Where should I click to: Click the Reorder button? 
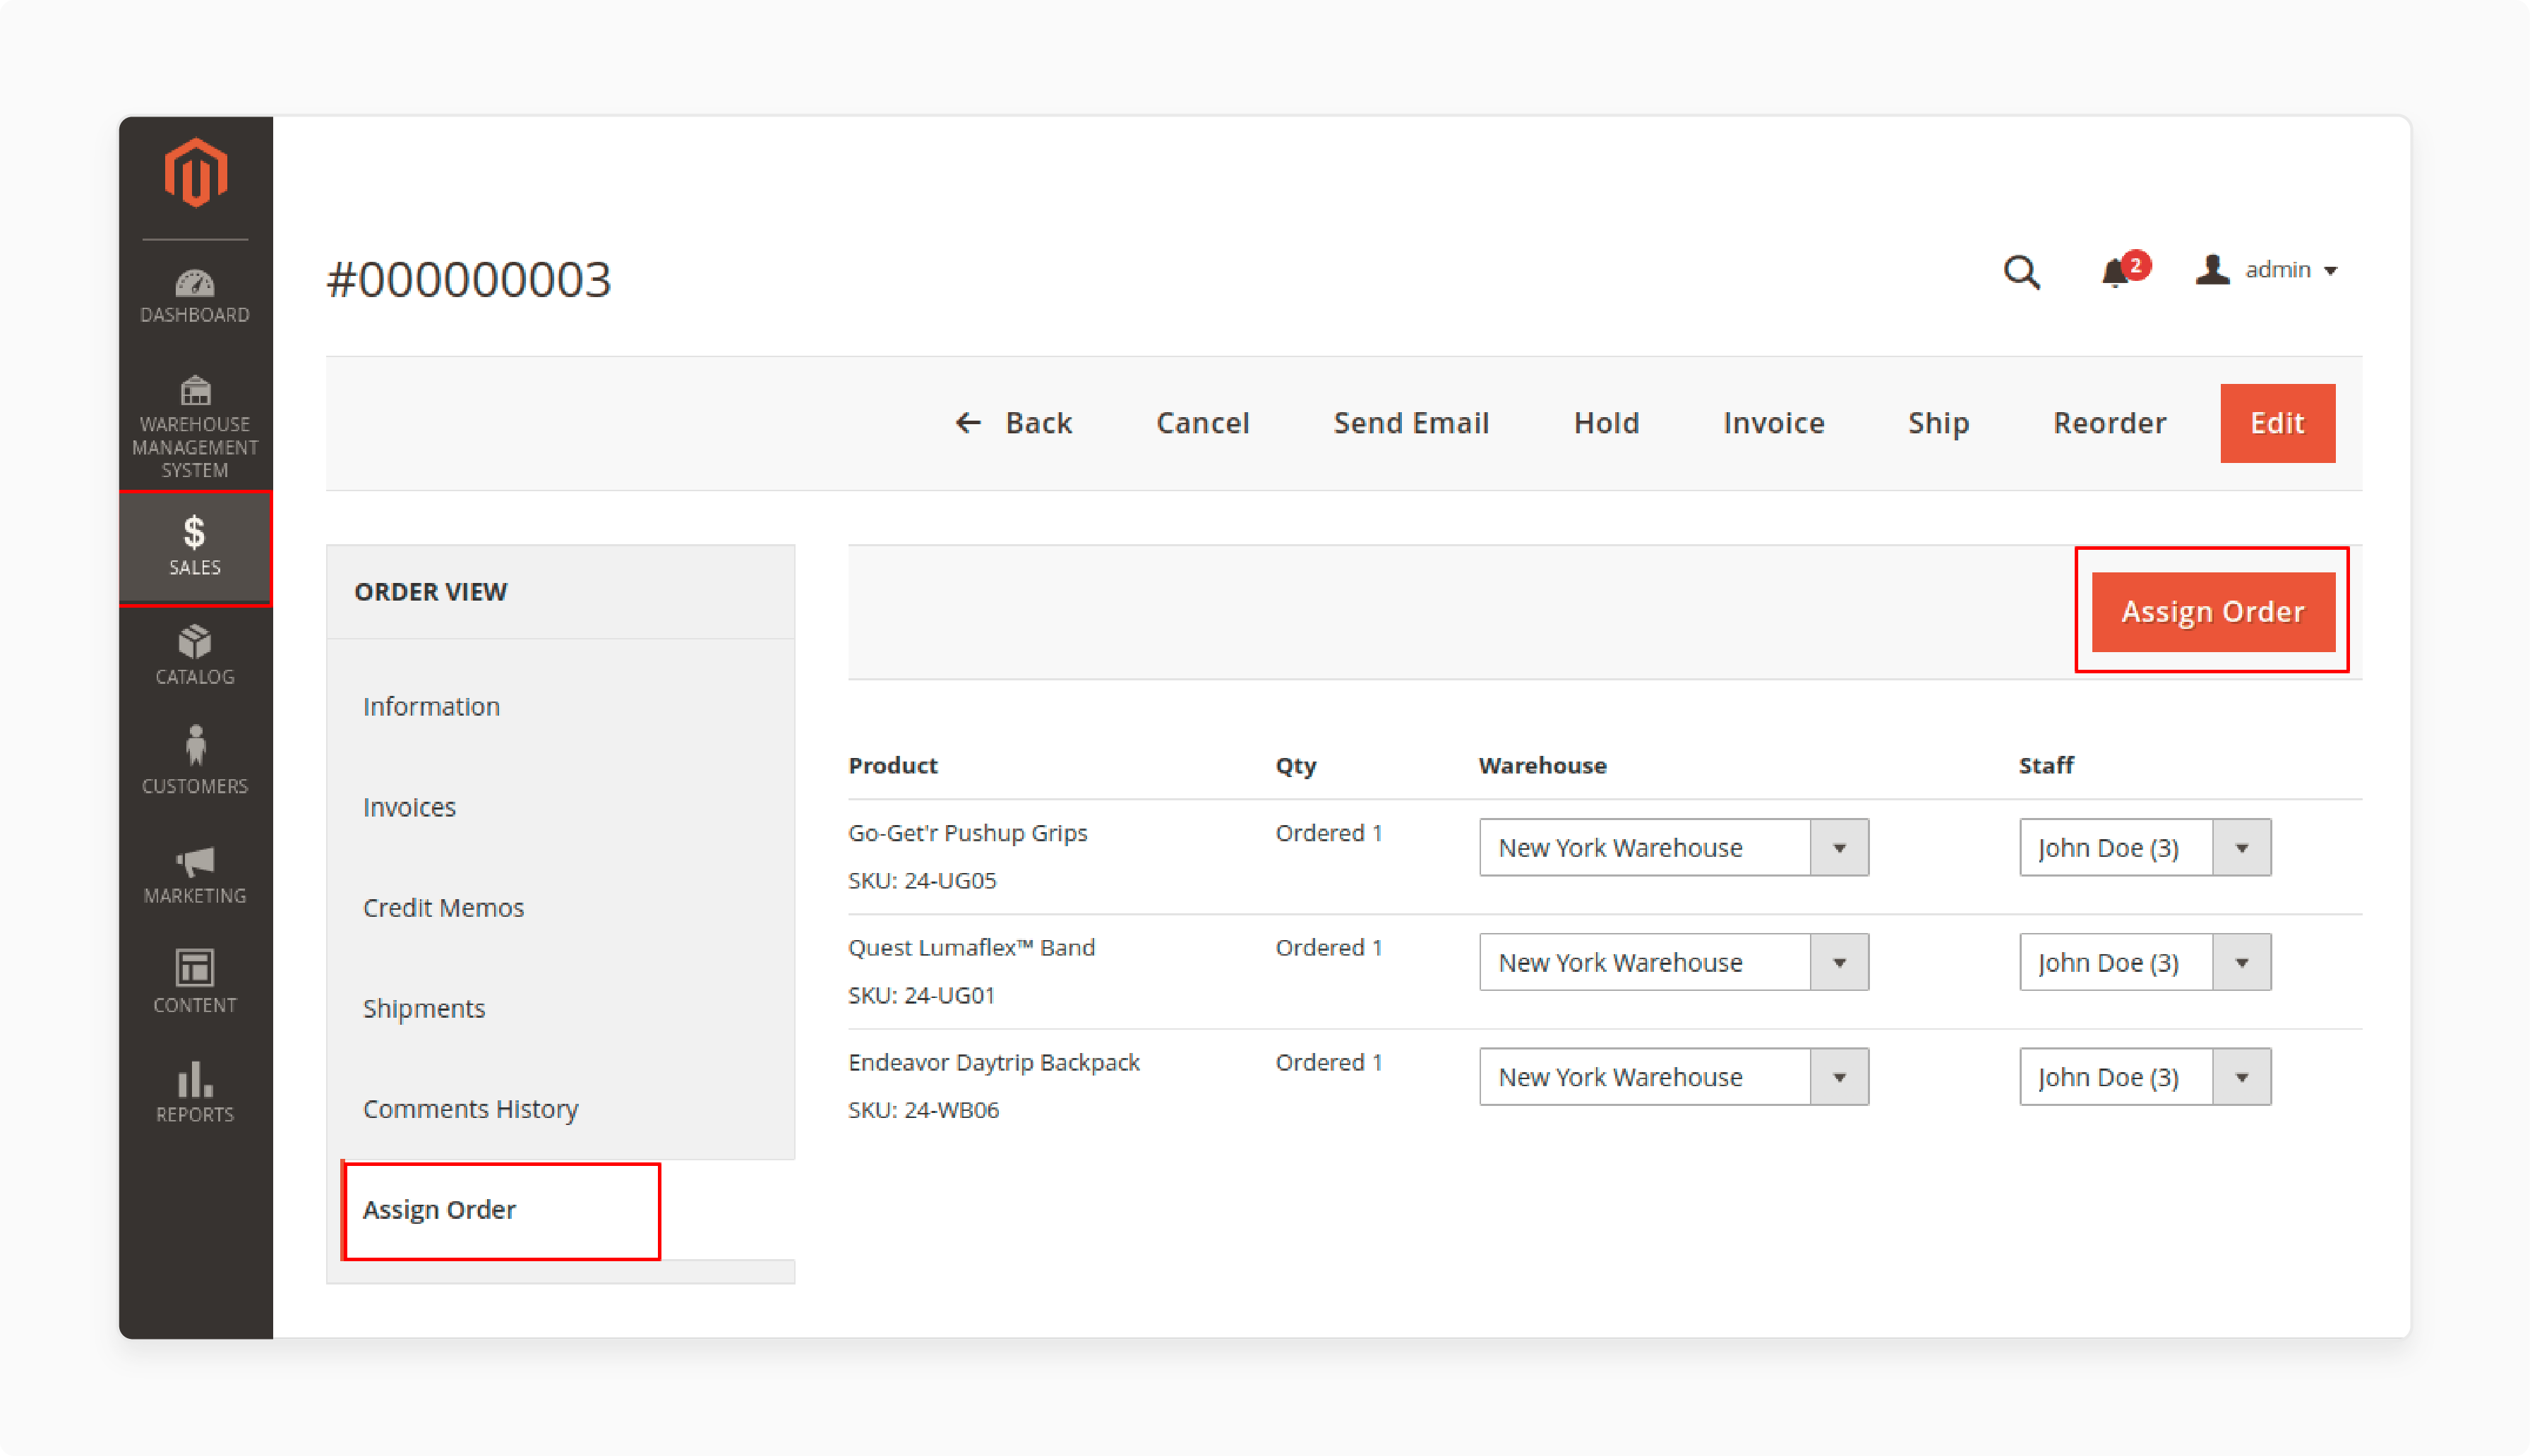point(2109,423)
